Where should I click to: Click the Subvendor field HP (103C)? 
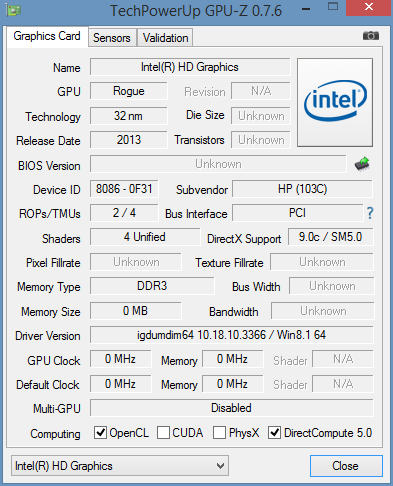(303, 189)
